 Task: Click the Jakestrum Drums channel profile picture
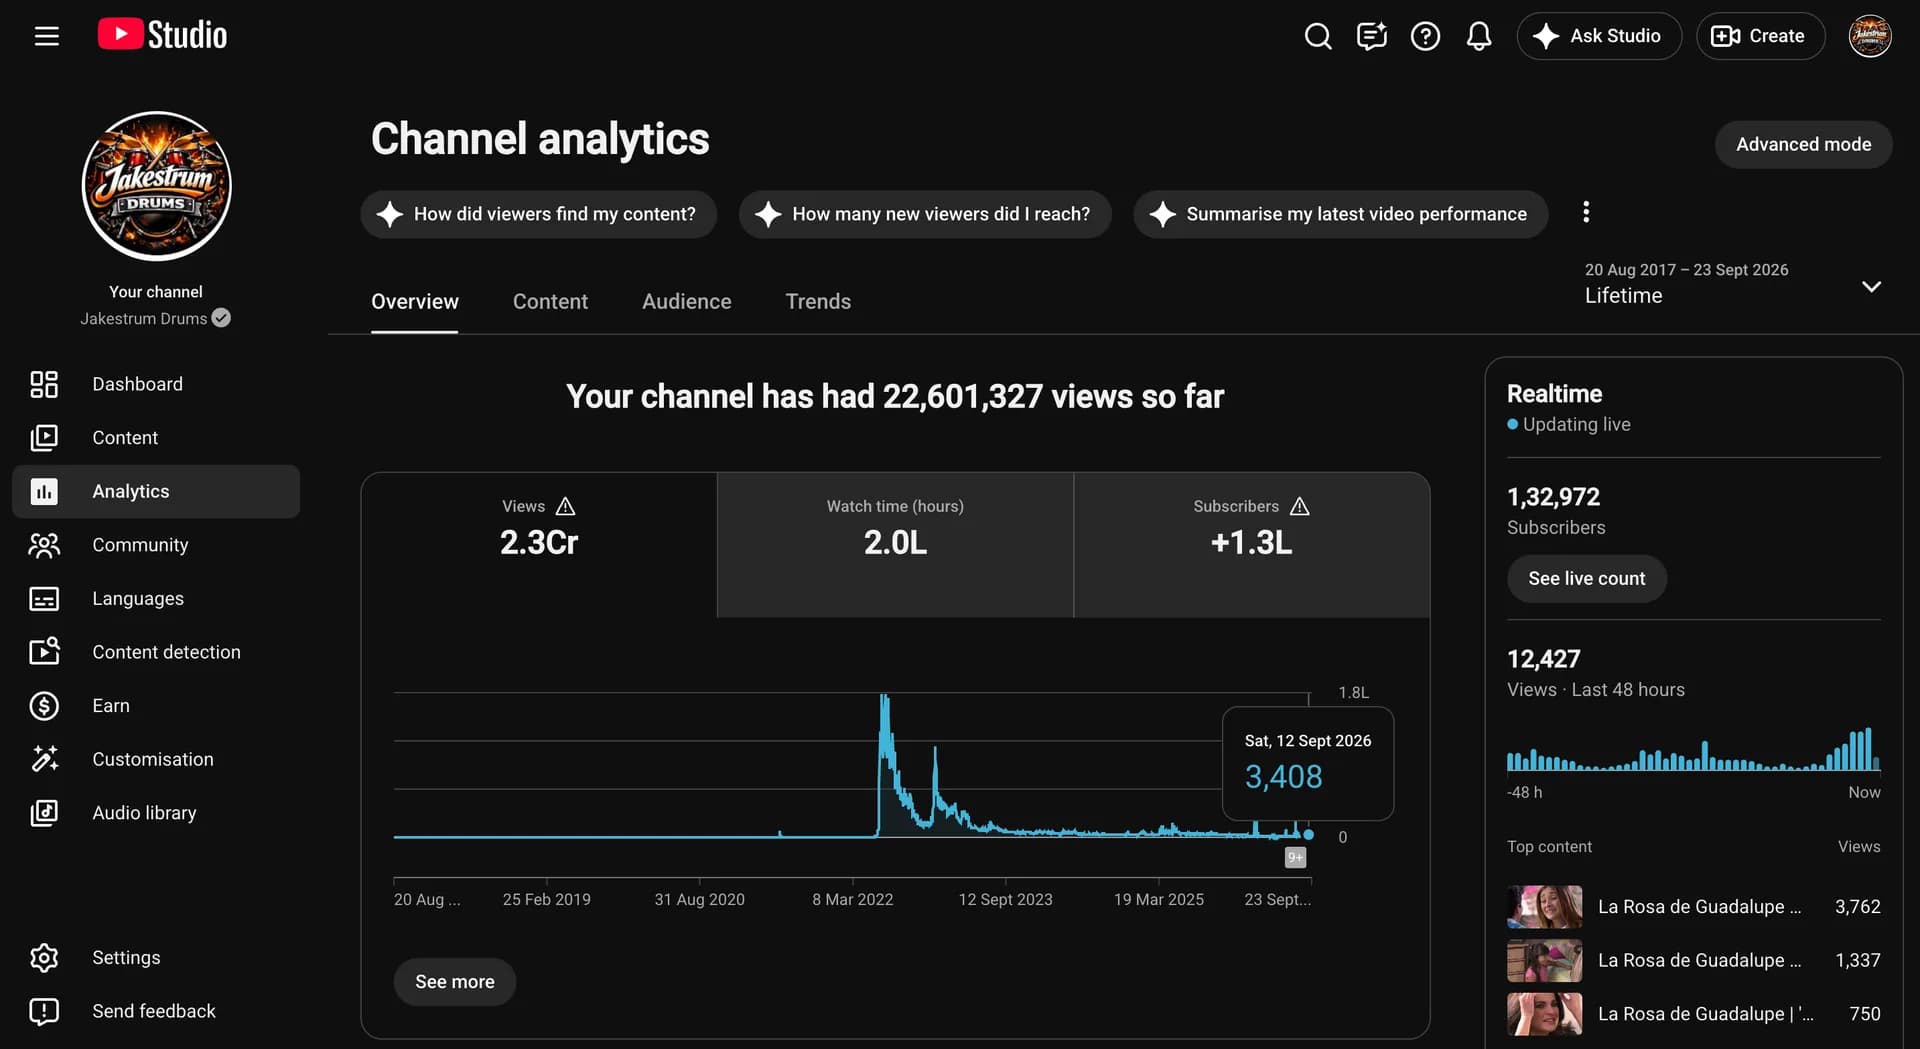click(156, 186)
